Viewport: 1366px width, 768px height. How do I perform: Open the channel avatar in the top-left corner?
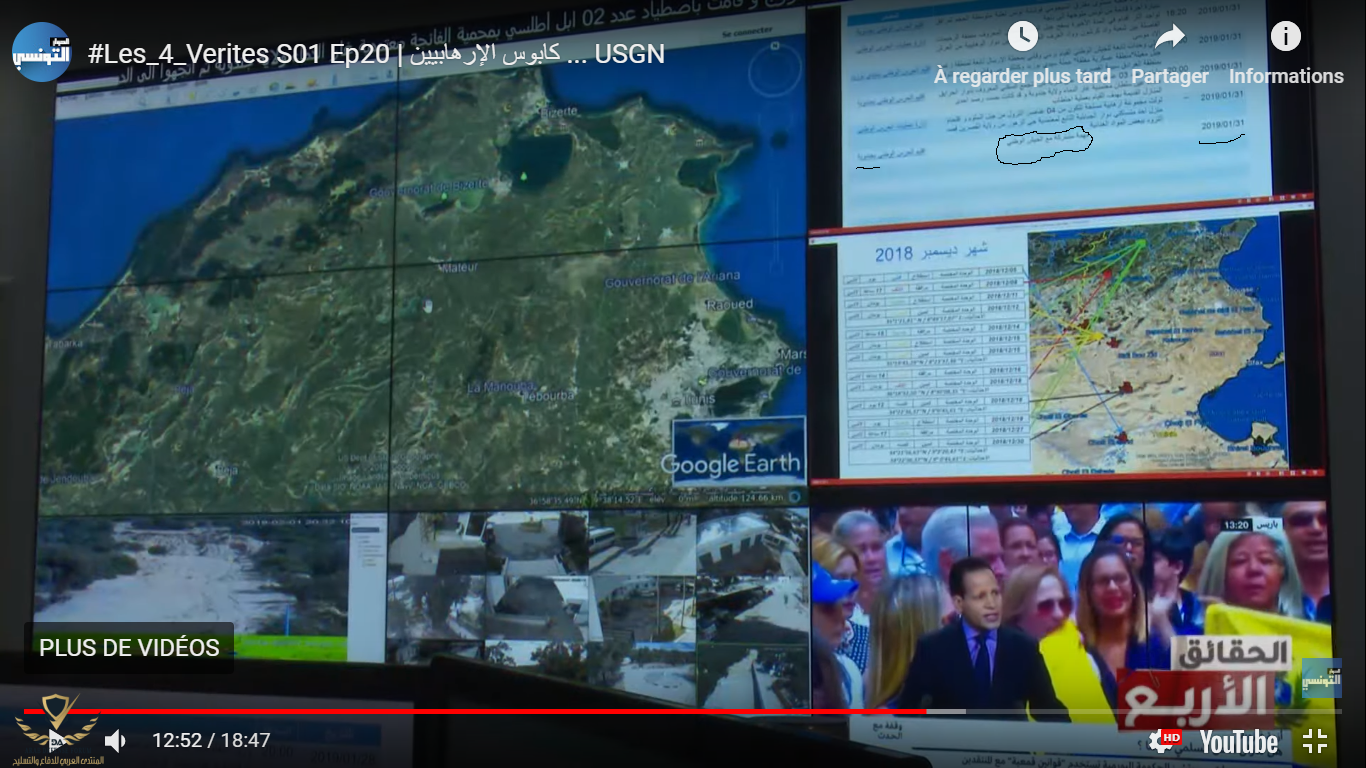point(41,52)
